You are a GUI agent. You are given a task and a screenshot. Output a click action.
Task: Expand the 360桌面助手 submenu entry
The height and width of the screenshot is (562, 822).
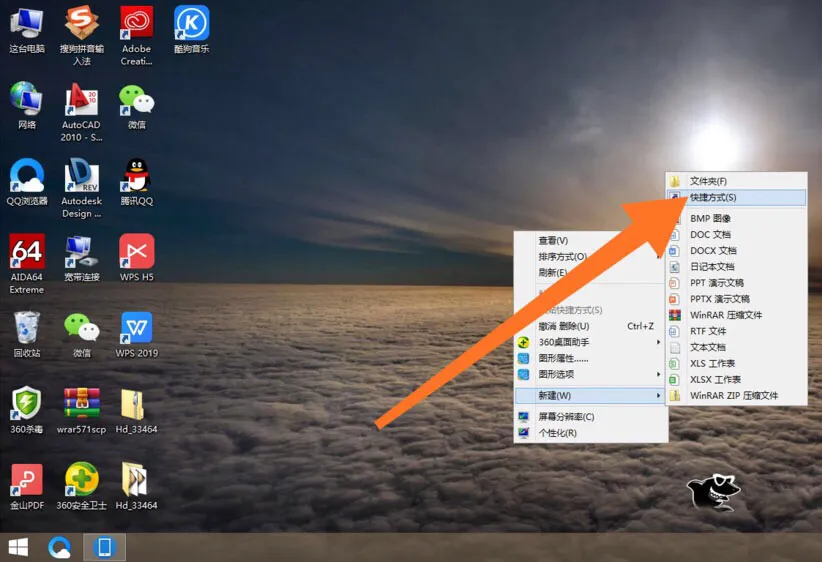click(590, 342)
